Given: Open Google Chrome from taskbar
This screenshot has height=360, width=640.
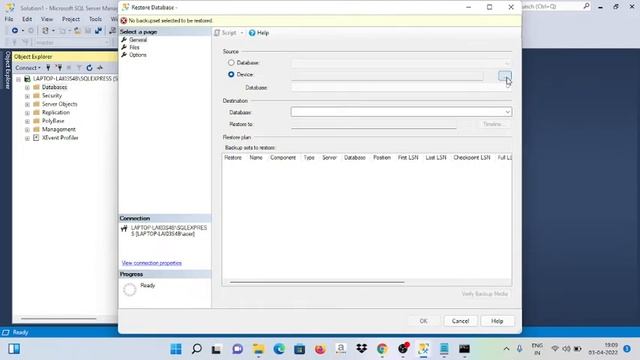Looking at the screenshot, I should (x=382, y=349).
